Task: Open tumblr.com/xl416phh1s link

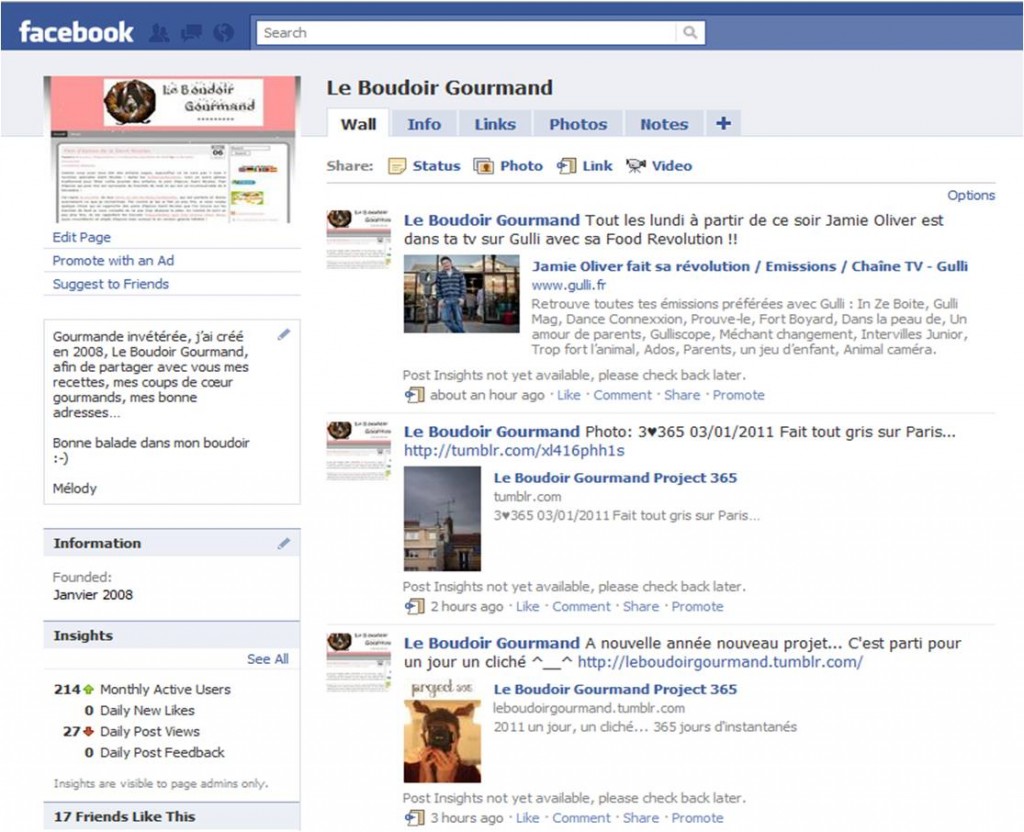Action: (514, 451)
